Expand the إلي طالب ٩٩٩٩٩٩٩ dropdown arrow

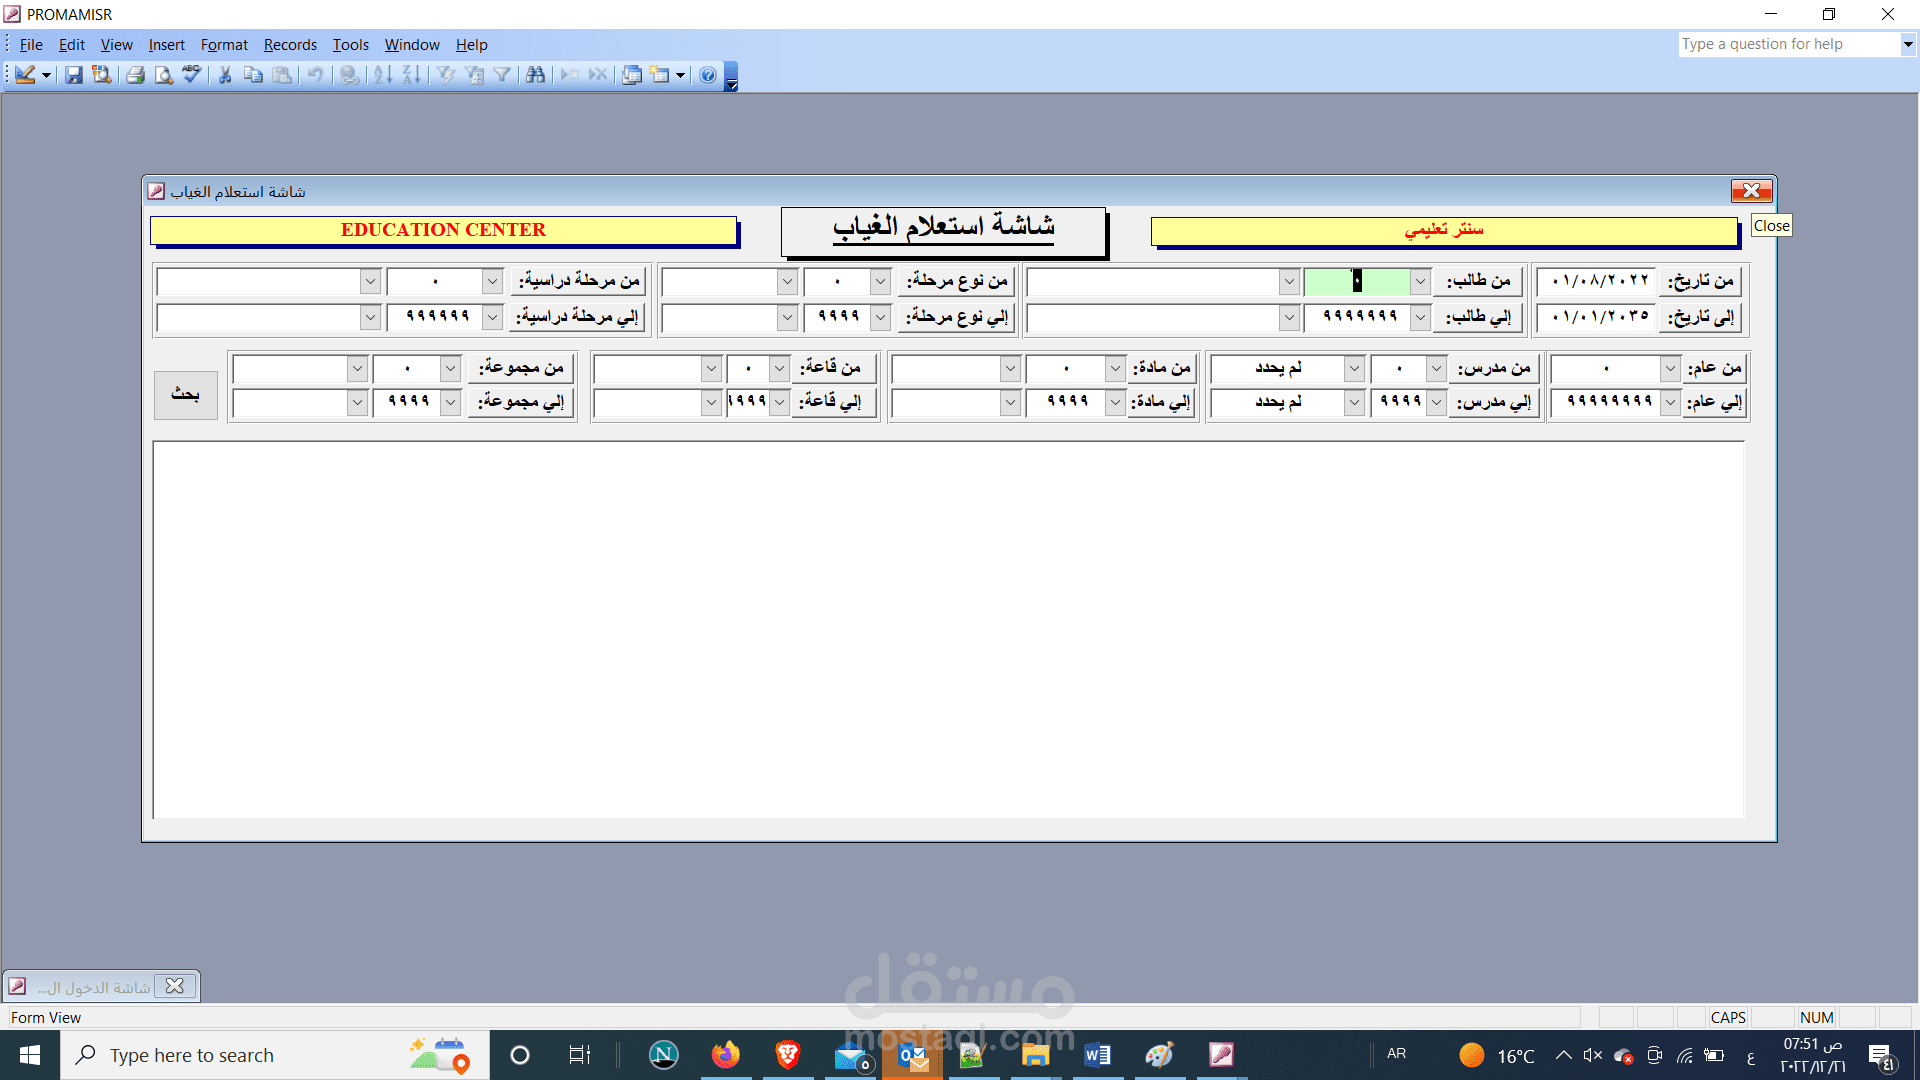[x=1420, y=318]
